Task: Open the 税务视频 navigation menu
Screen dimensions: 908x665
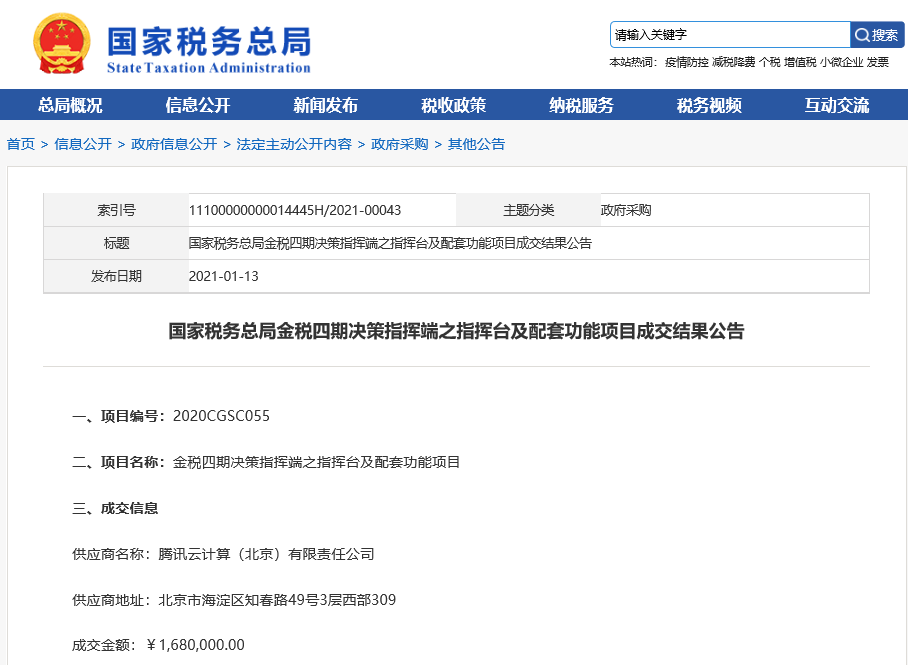Action: tap(709, 105)
